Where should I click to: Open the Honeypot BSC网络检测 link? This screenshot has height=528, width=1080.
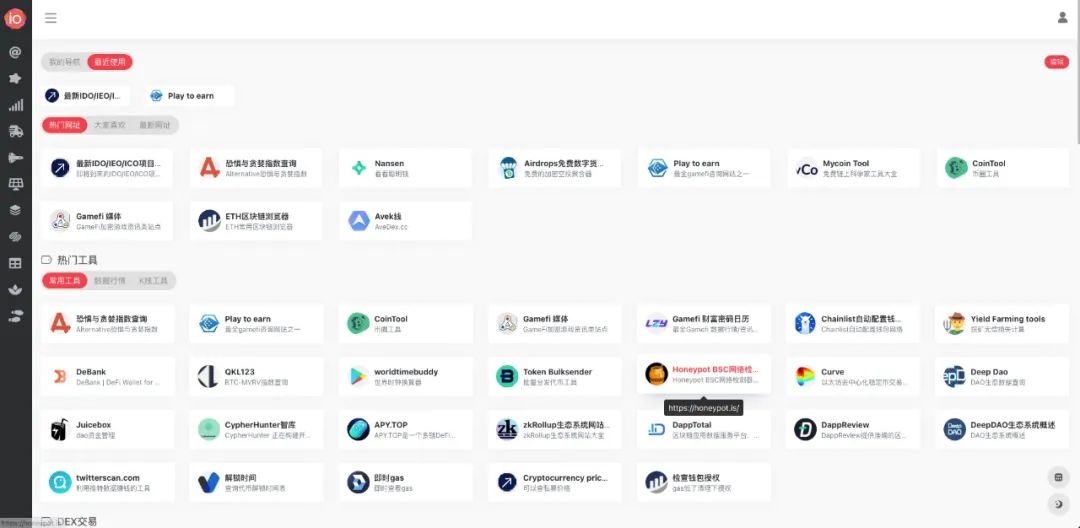click(714, 371)
